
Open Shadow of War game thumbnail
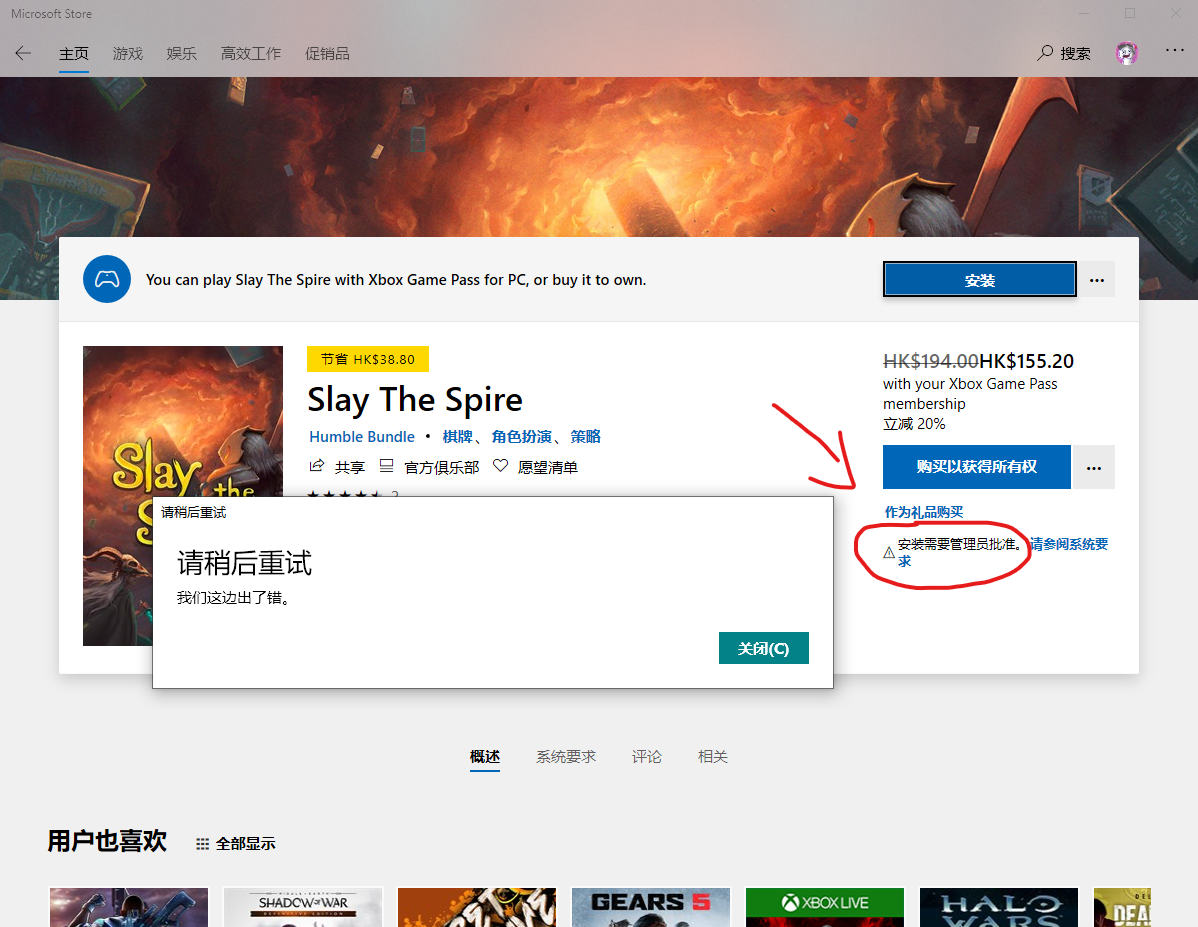pyautogui.click(x=303, y=907)
